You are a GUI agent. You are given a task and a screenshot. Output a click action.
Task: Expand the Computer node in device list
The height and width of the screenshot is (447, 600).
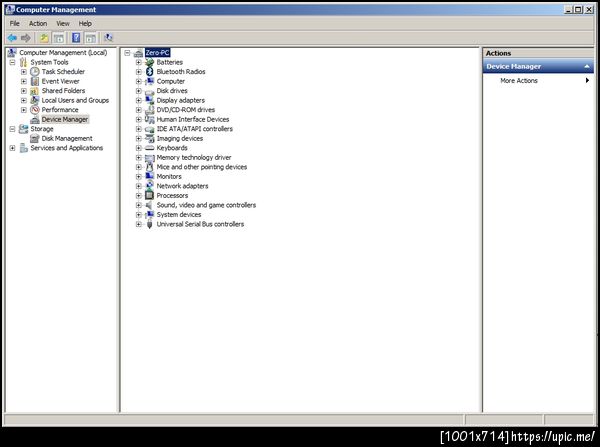click(139, 81)
